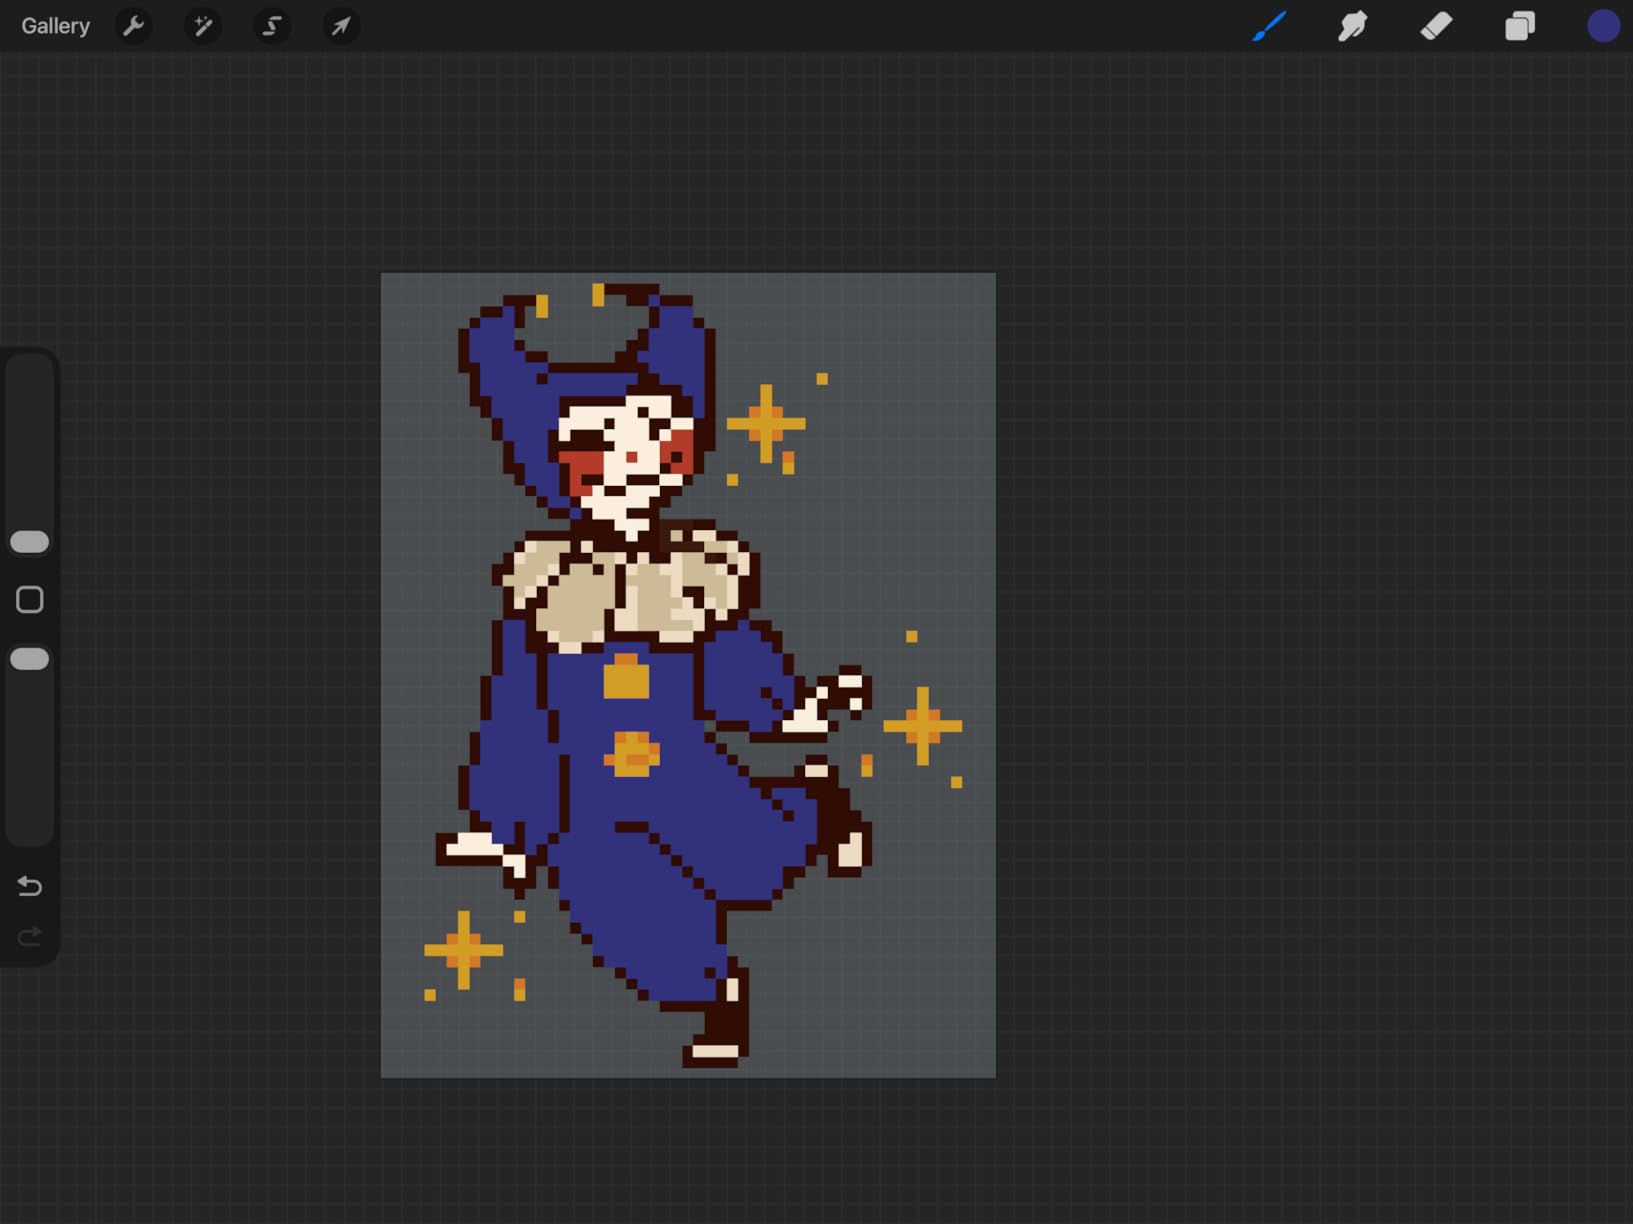Activate the Transform arrow tool
1633x1224 pixels.
(341, 26)
